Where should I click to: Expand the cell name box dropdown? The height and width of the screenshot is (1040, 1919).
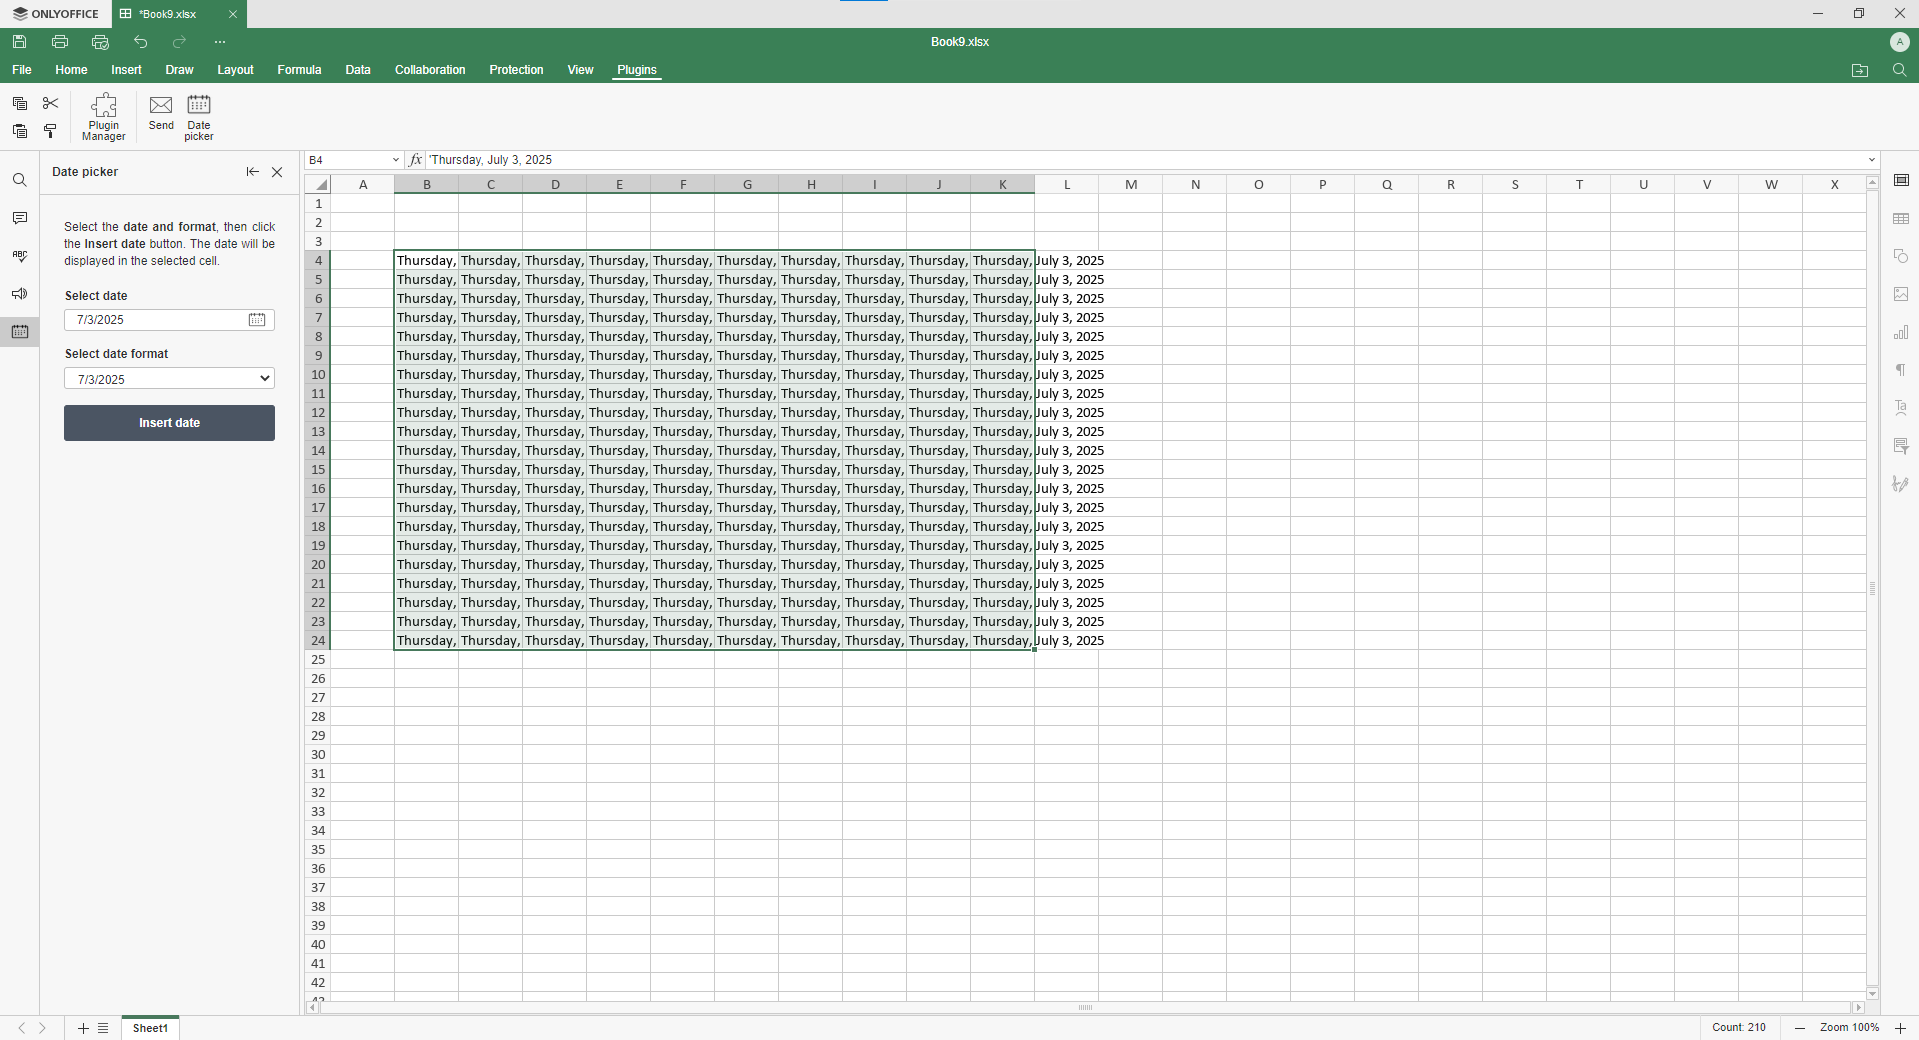point(396,160)
